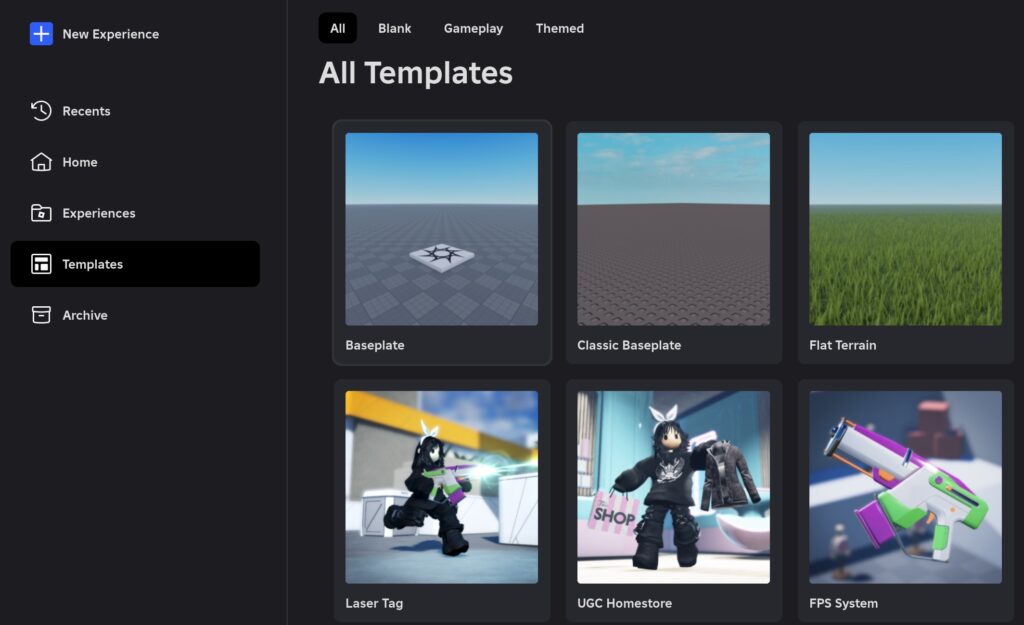1024x625 pixels.
Task: Click the New Experience text label
Action: (x=110, y=34)
